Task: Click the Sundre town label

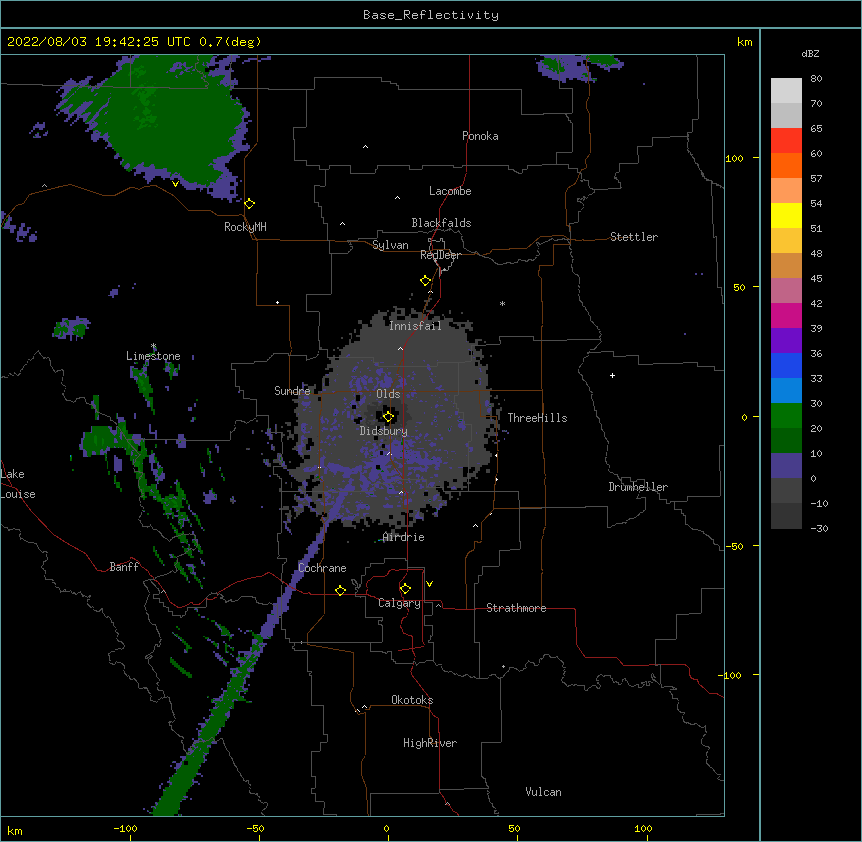Action: click(x=292, y=391)
